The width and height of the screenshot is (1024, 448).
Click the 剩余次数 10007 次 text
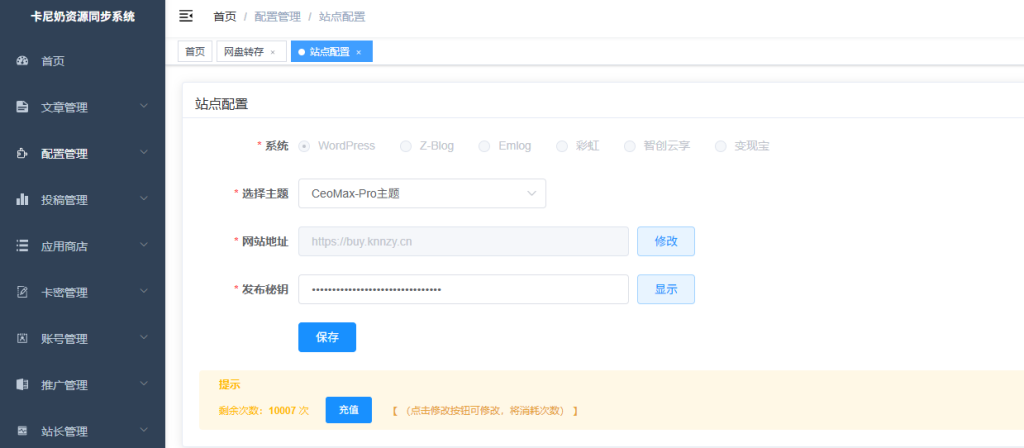[x=264, y=411]
